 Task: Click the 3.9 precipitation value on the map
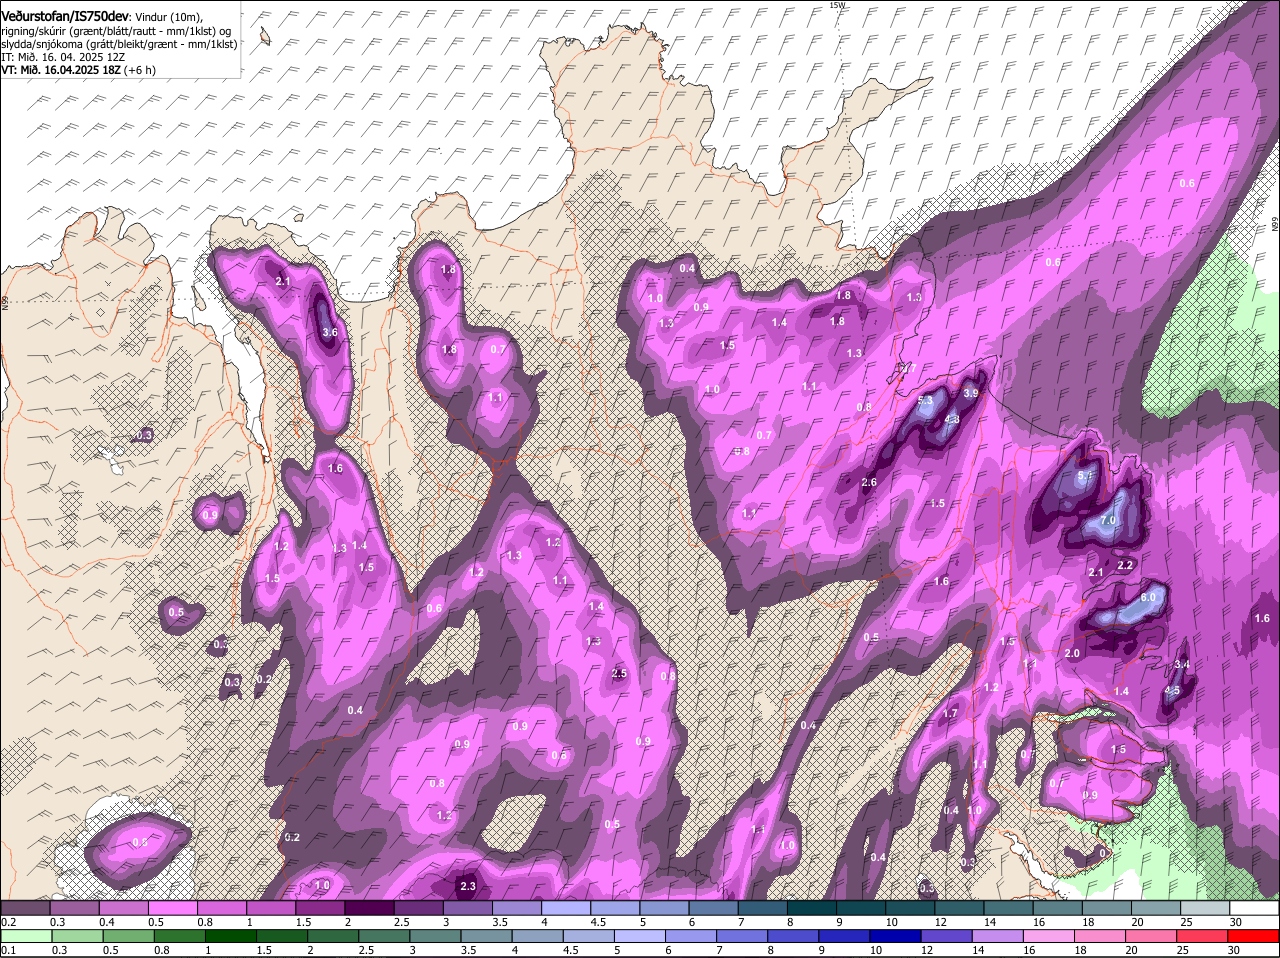click(x=970, y=394)
